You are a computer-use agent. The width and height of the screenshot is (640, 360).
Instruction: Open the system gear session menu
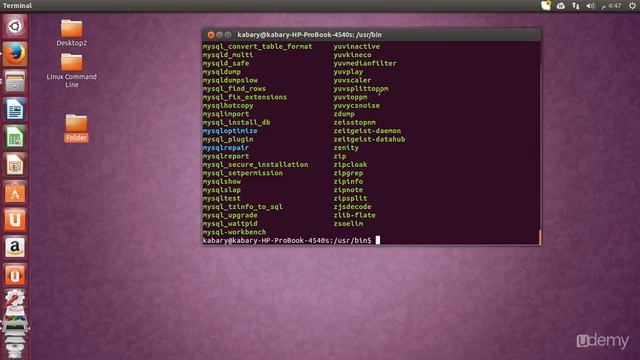[632, 6]
